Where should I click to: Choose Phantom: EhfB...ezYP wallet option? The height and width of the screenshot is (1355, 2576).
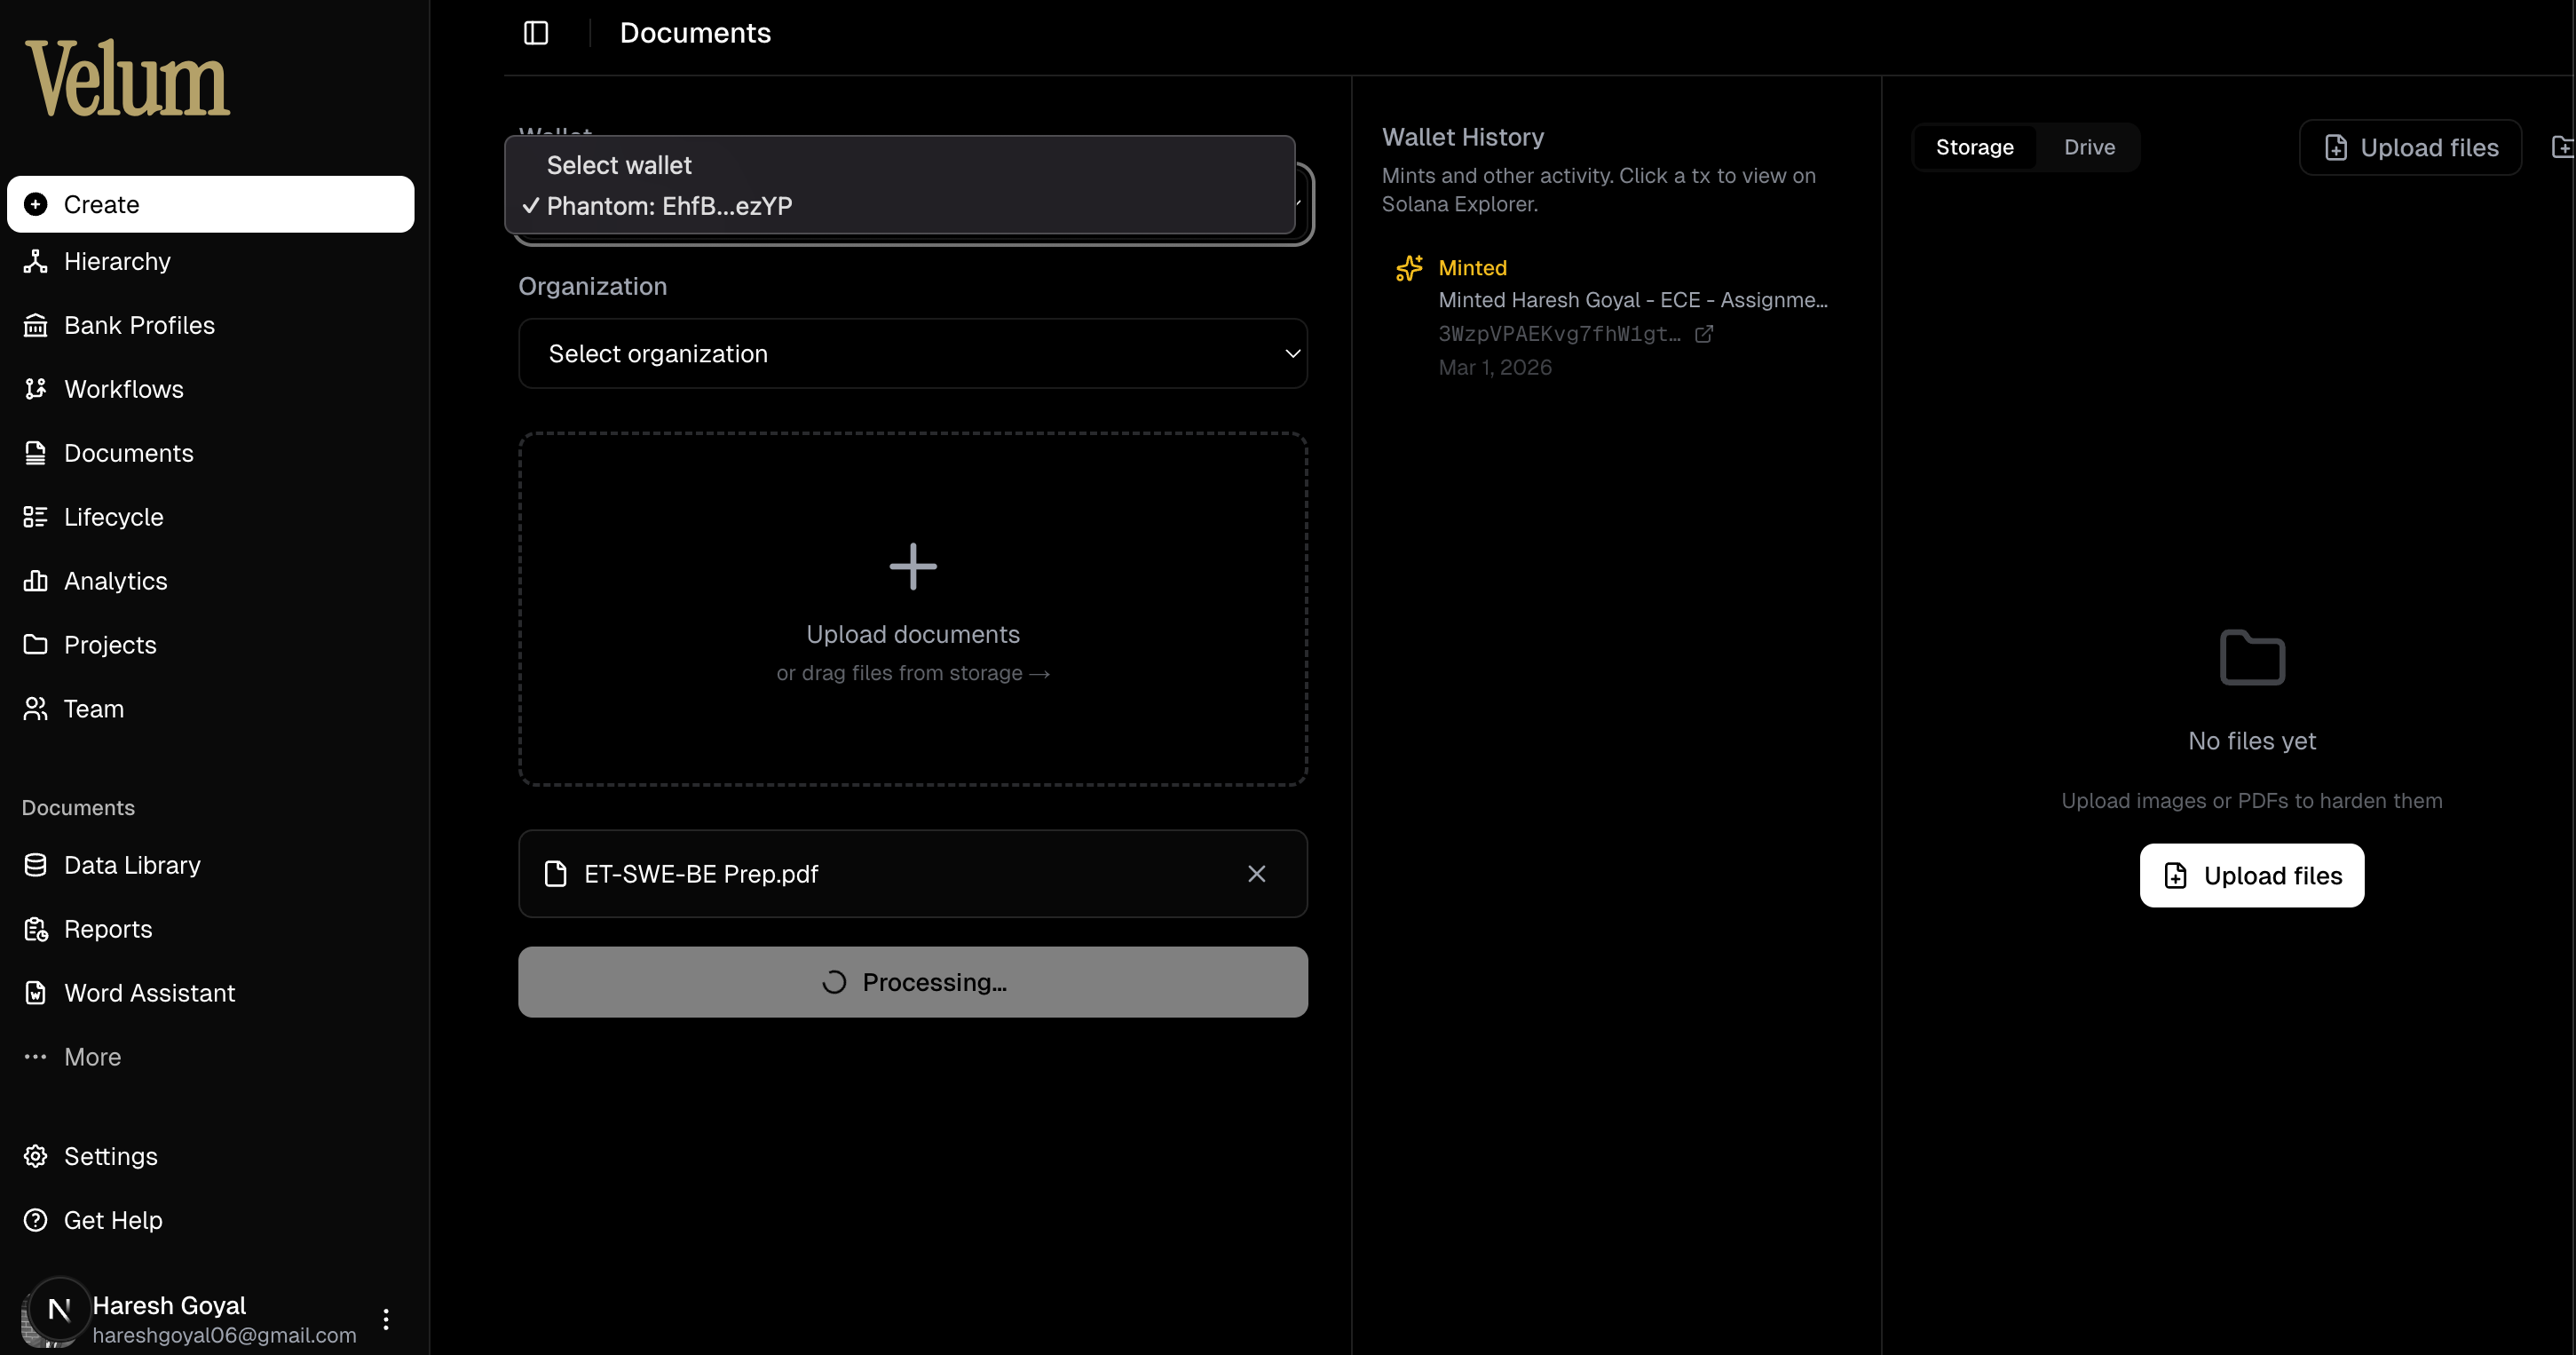pyautogui.click(x=669, y=207)
